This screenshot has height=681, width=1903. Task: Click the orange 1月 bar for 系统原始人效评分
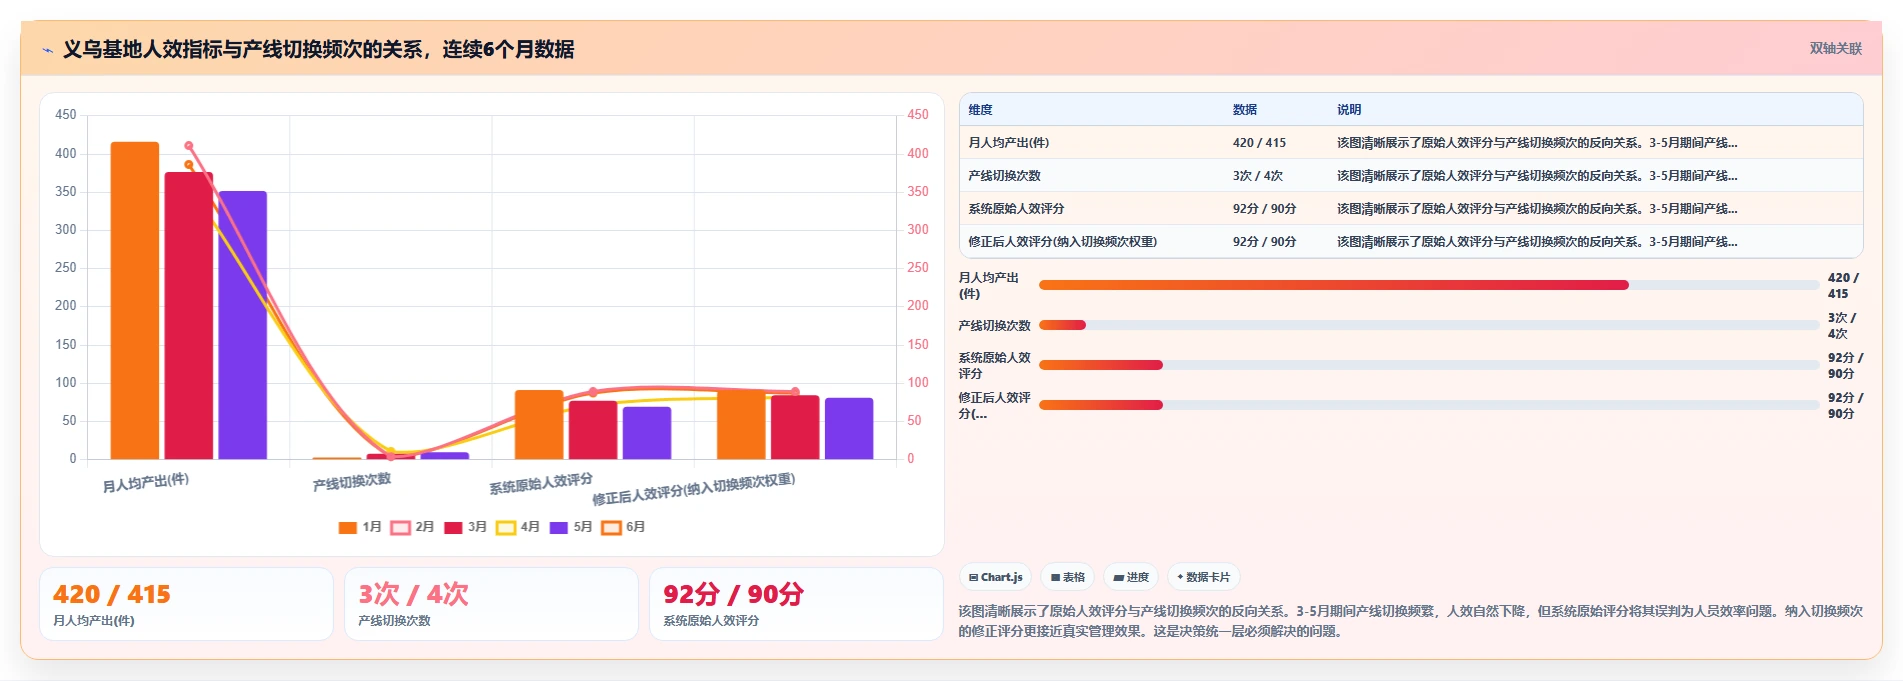(539, 425)
